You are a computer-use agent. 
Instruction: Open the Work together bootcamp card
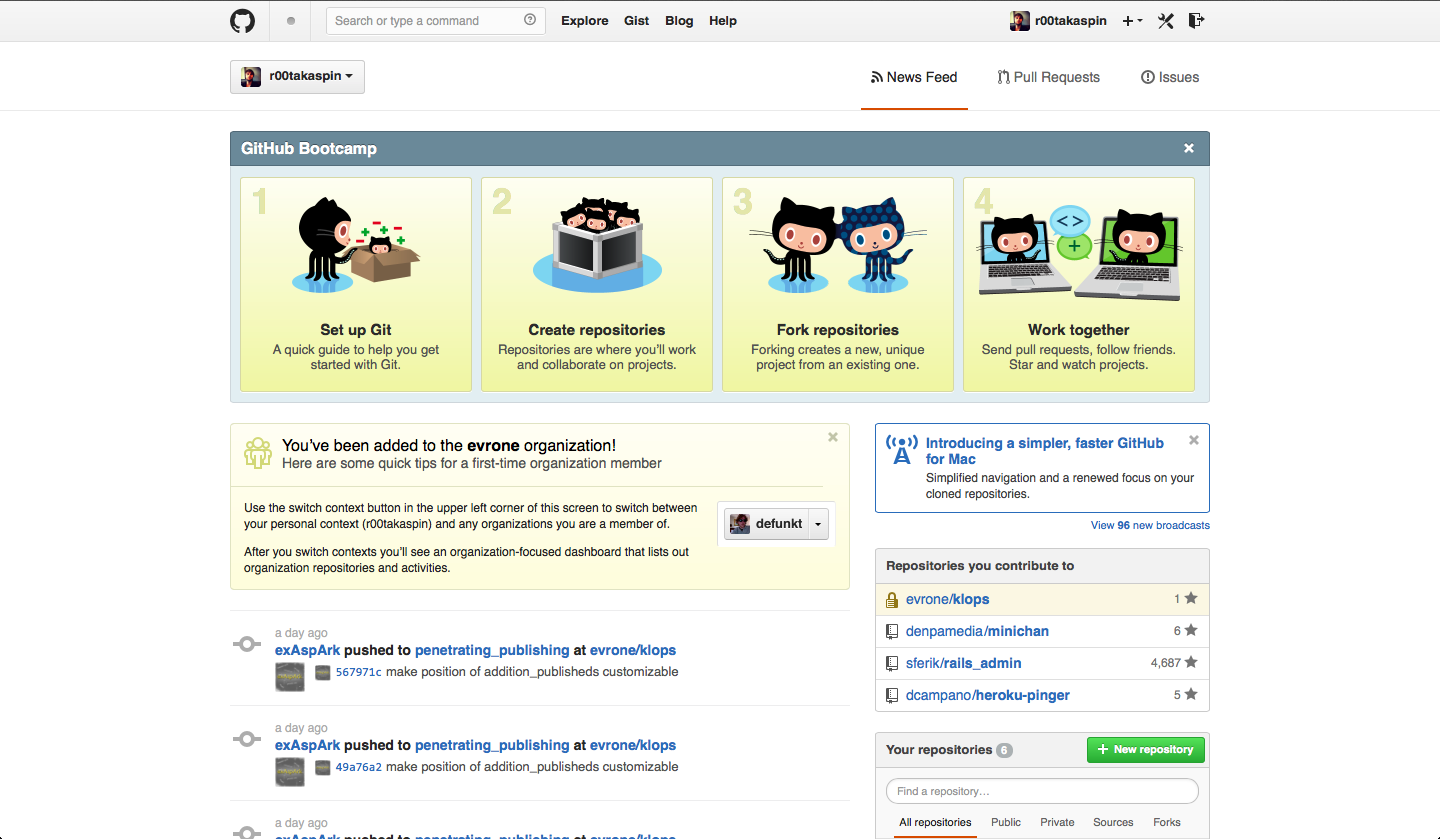click(1079, 285)
